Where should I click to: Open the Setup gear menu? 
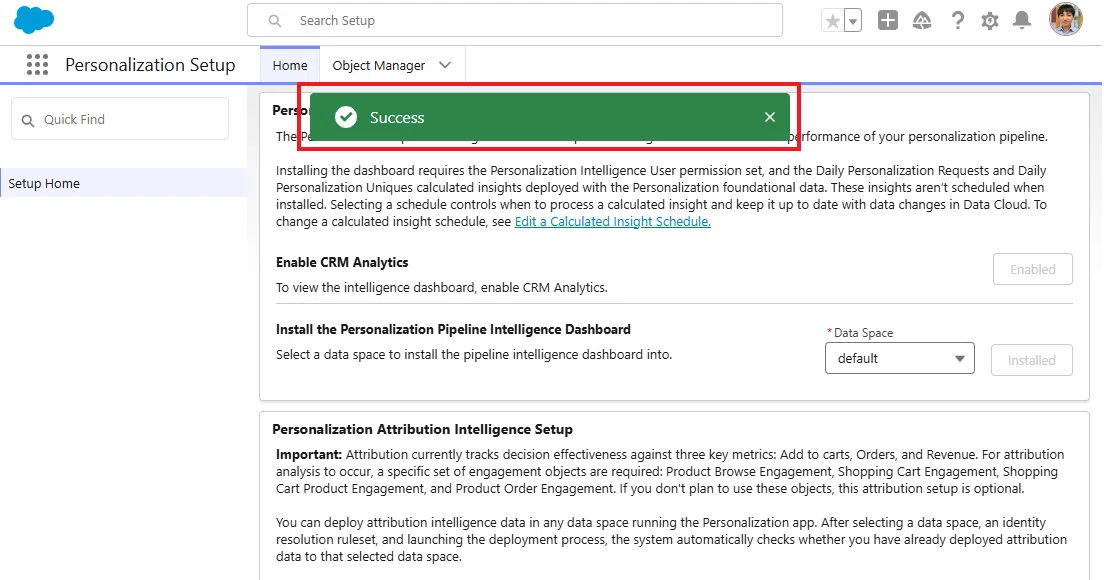click(989, 21)
